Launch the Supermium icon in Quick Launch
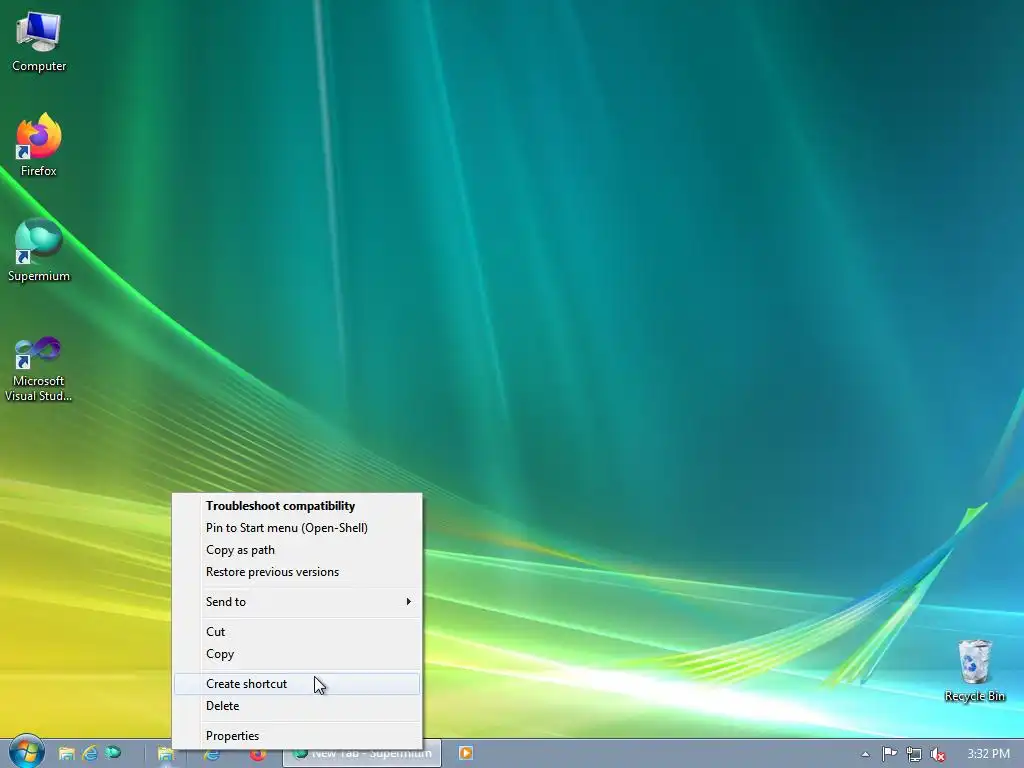Viewport: 1024px width, 768px height. (x=113, y=753)
